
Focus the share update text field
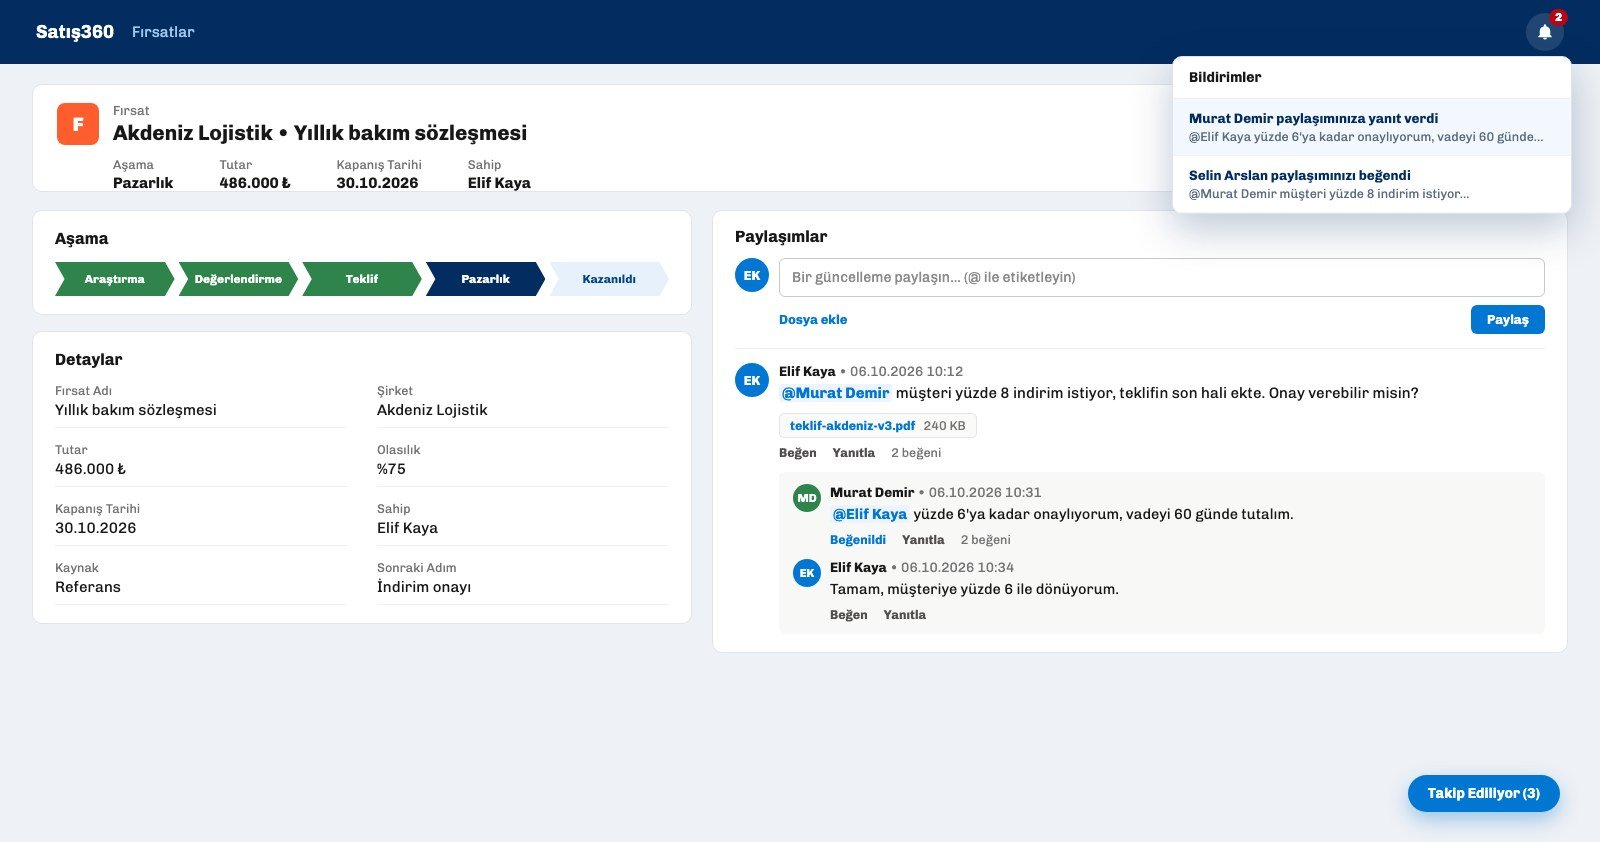tap(1162, 277)
